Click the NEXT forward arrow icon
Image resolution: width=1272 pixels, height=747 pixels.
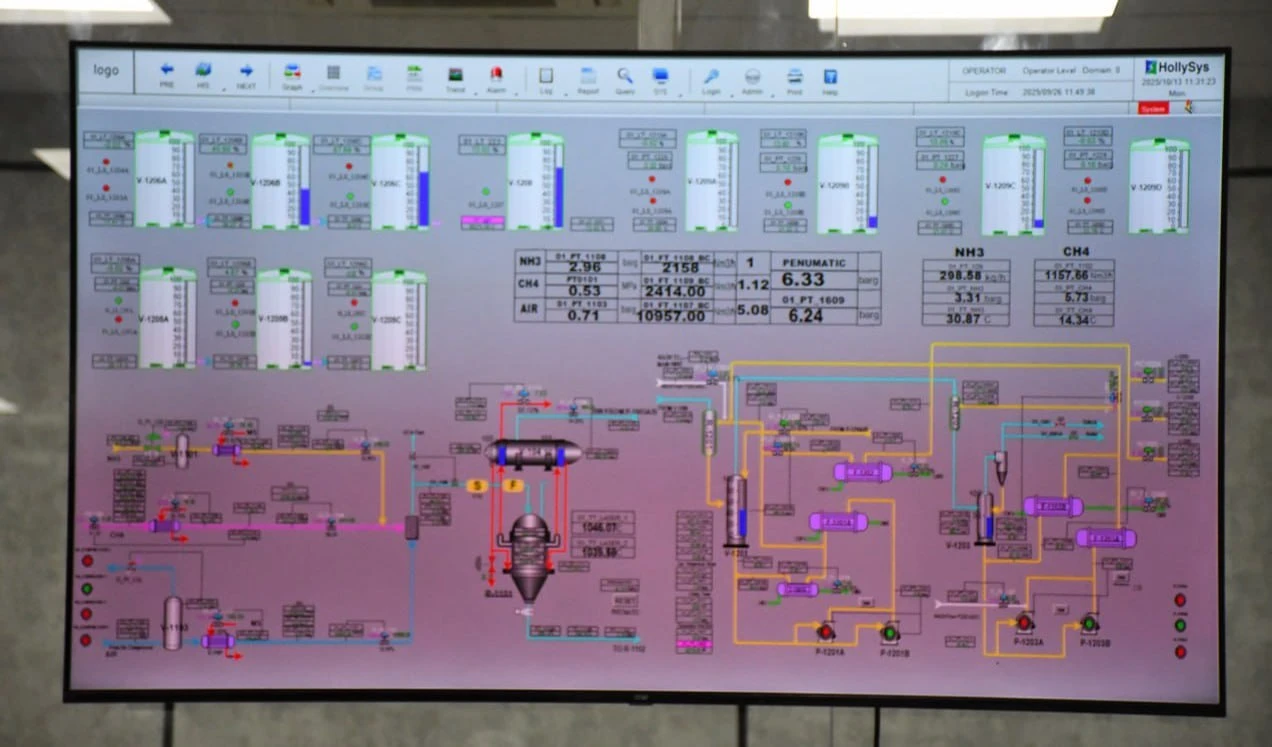[x=246, y=72]
